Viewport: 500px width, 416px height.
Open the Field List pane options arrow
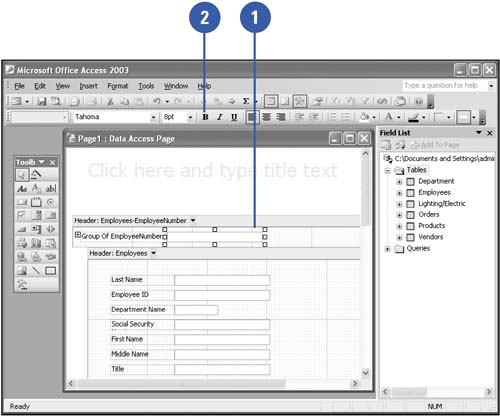pos(479,133)
